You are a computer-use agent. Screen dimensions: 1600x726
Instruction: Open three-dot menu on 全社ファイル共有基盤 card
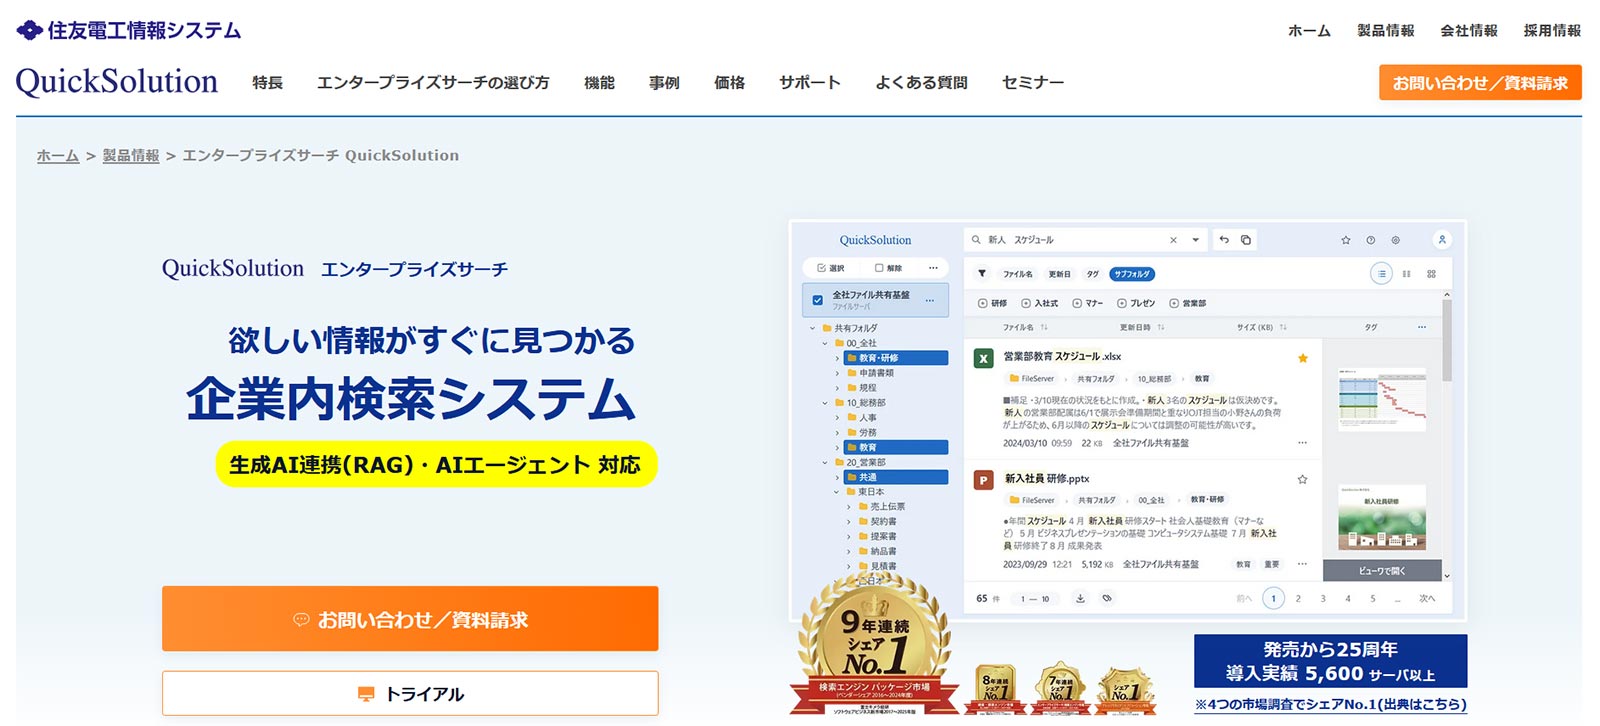[x=930, y=300]
